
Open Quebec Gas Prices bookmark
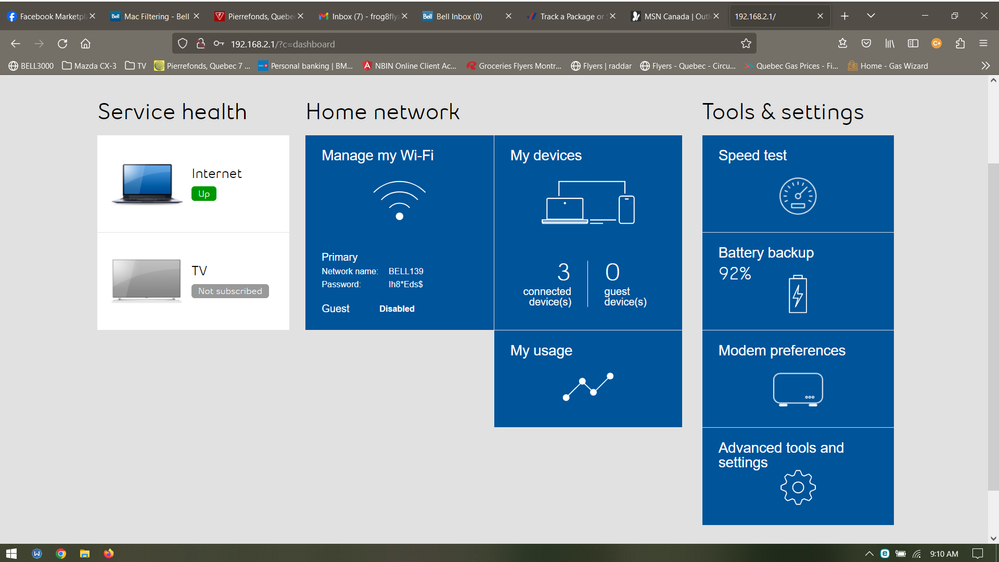click(790, 66)
